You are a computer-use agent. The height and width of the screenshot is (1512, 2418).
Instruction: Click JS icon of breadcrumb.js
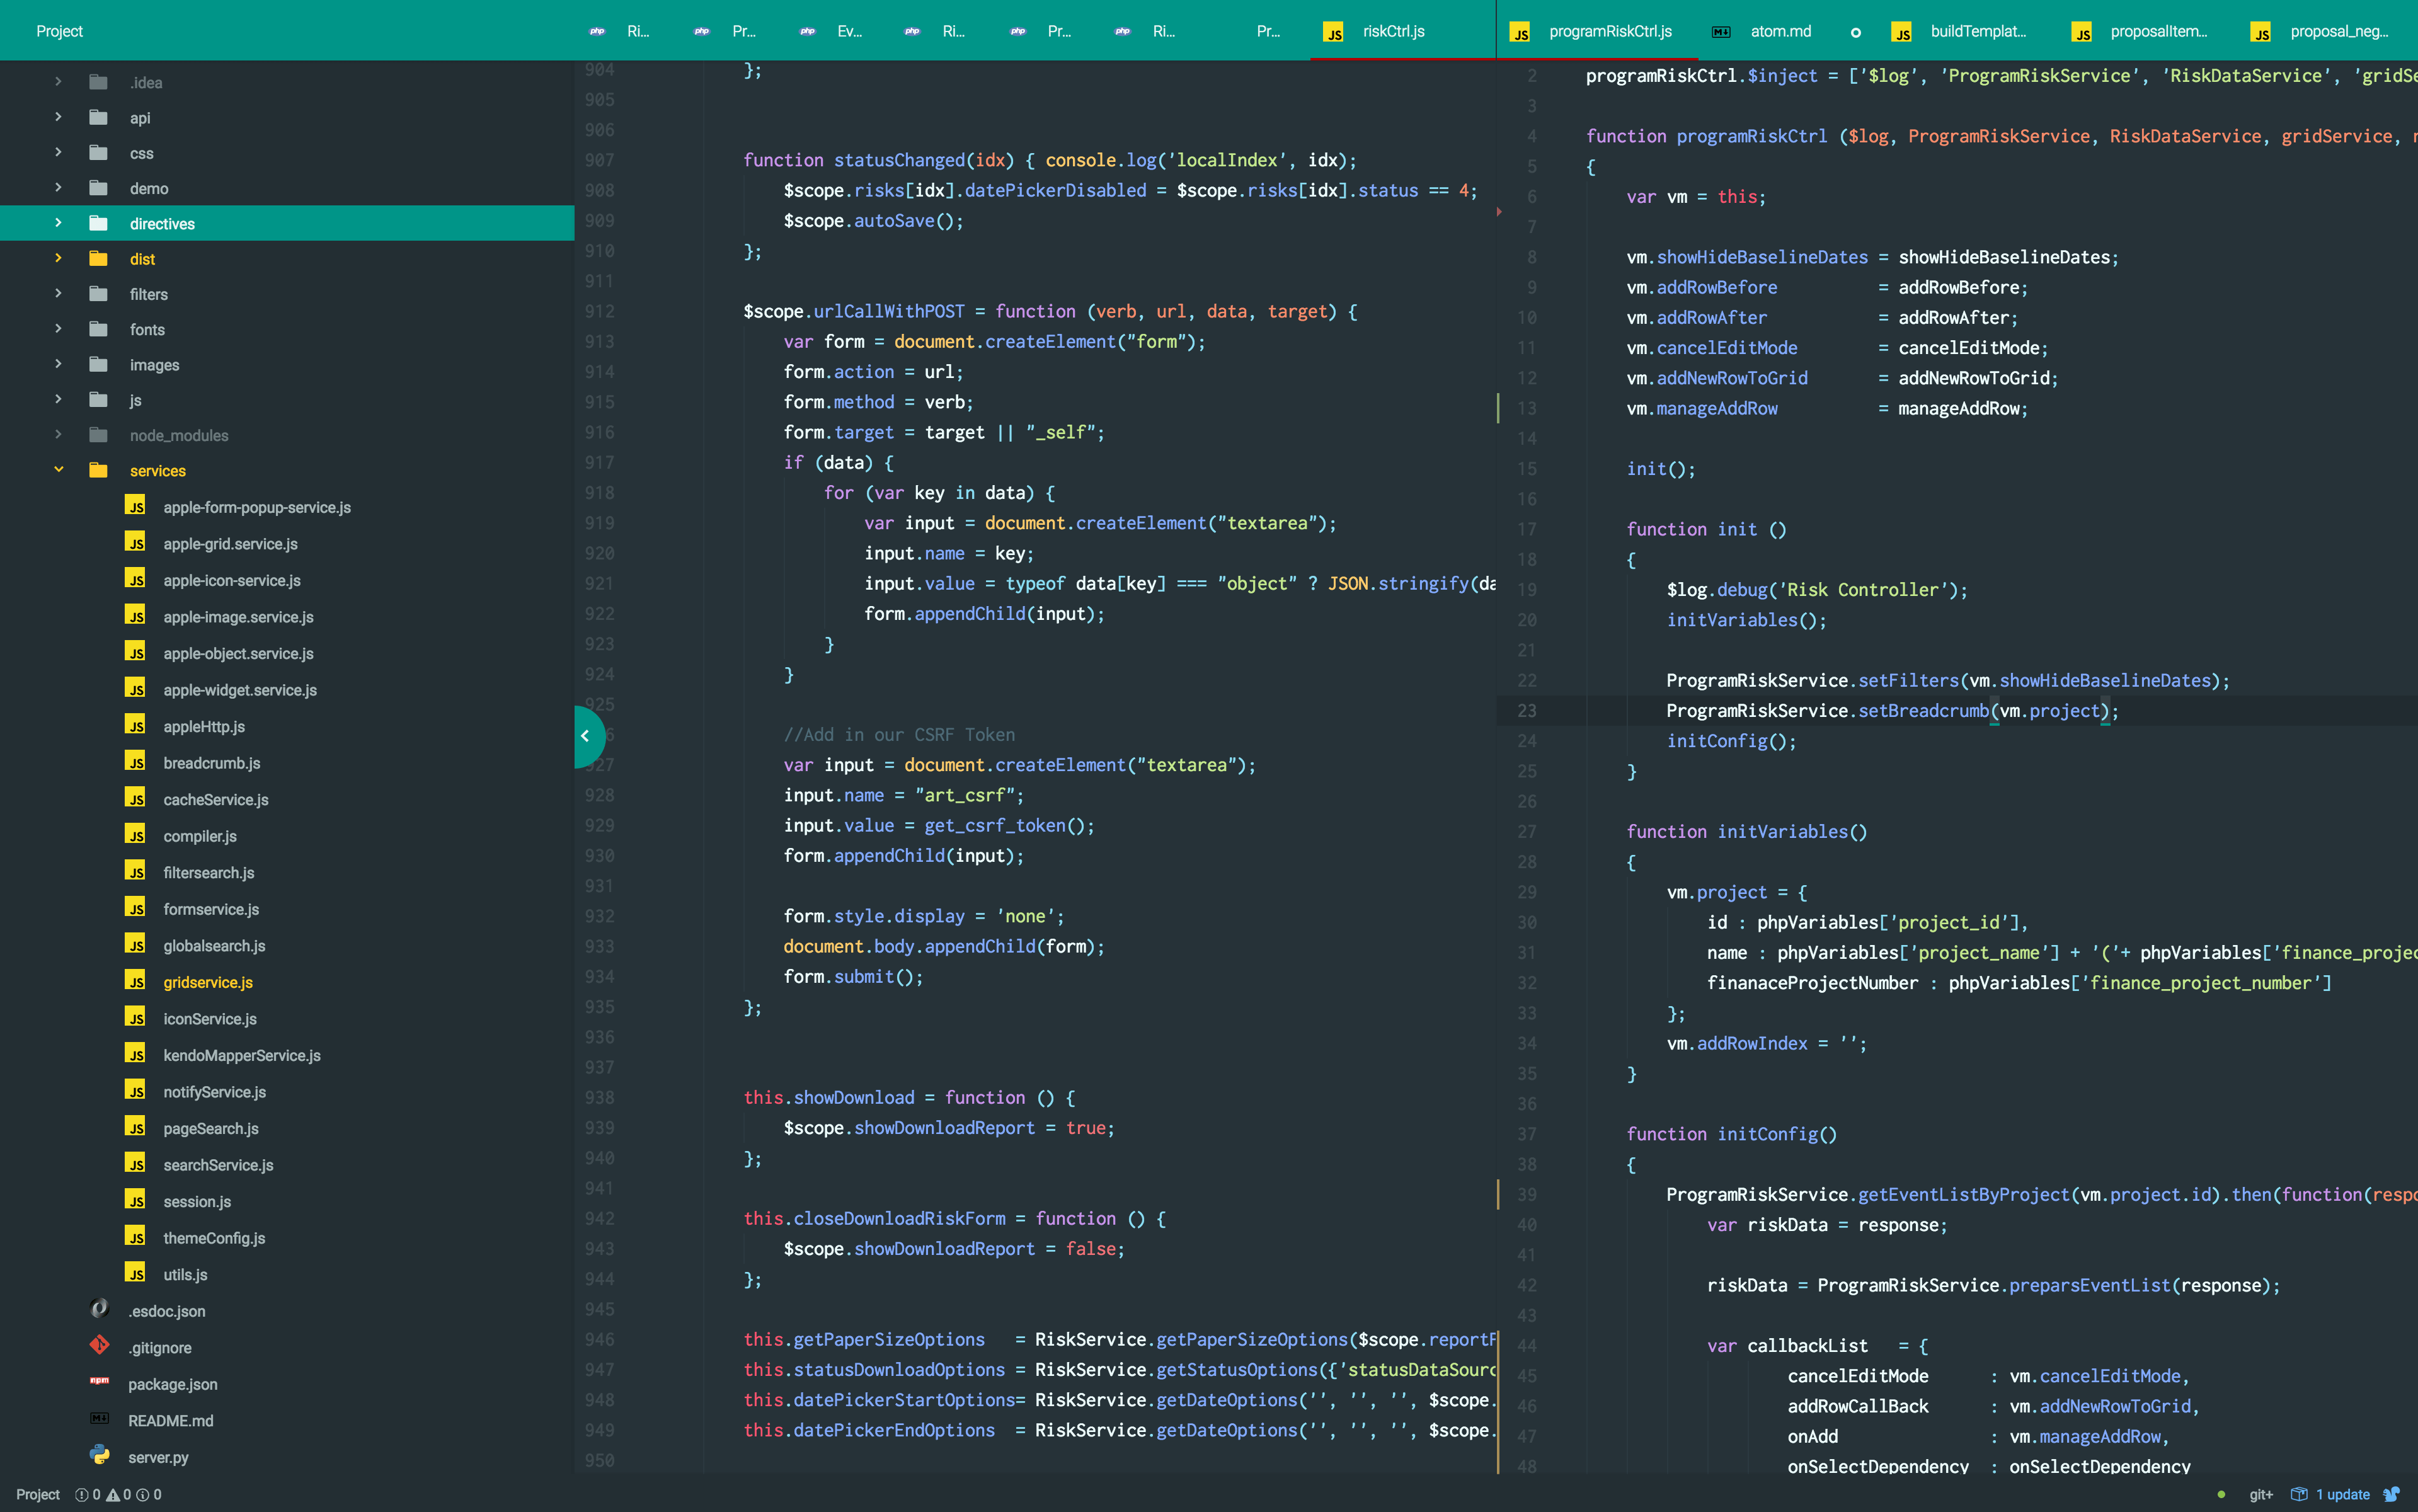tap(136, 761)
